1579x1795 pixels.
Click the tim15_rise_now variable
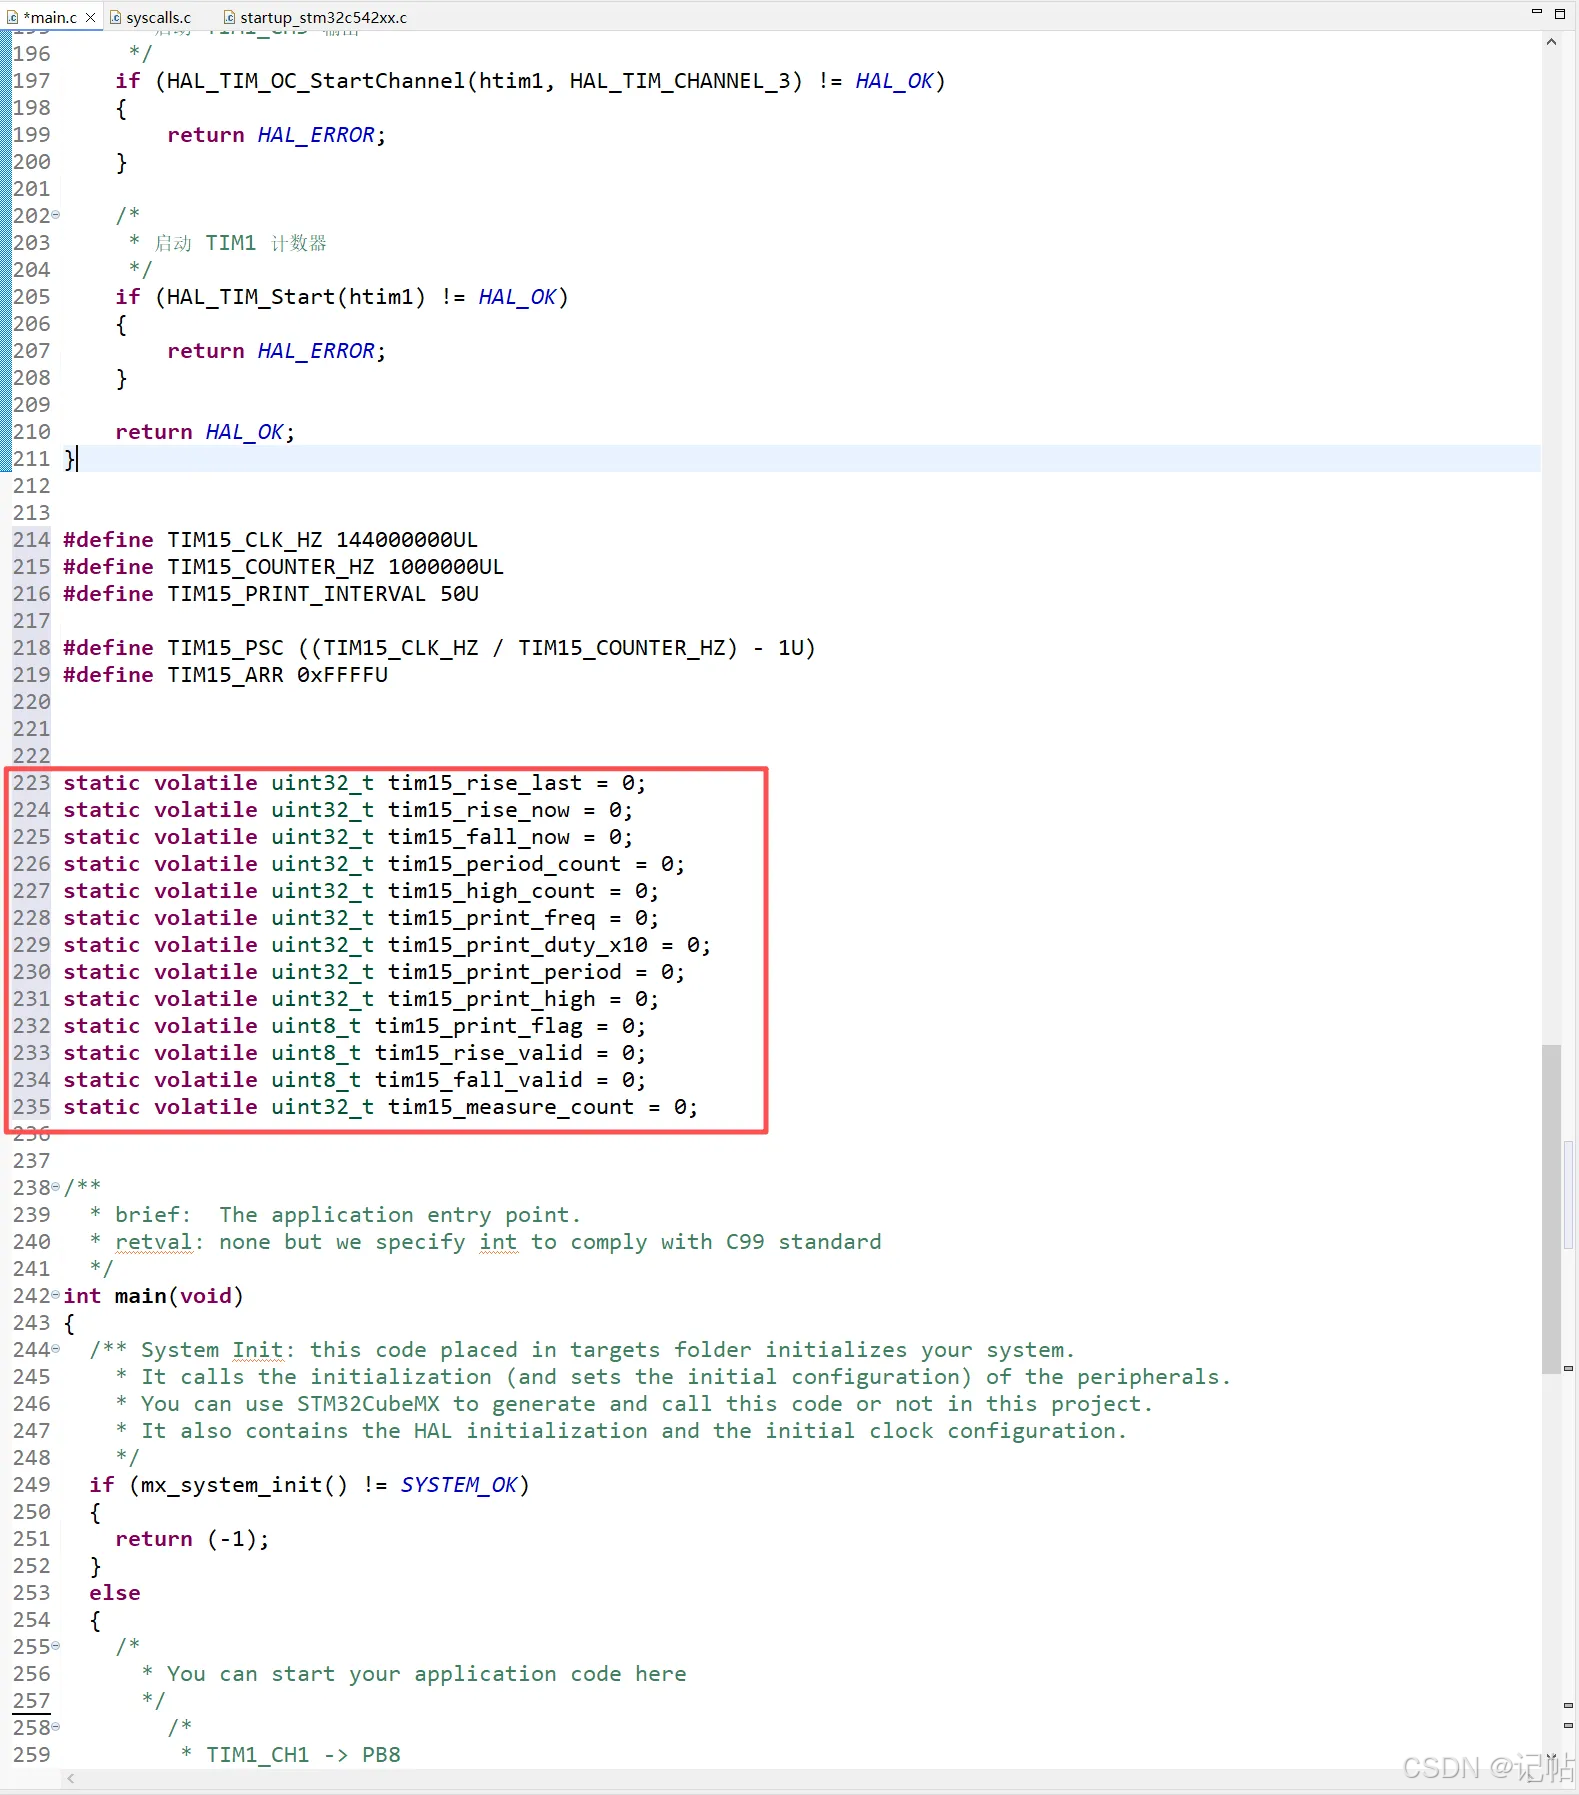tap(479, 810)
